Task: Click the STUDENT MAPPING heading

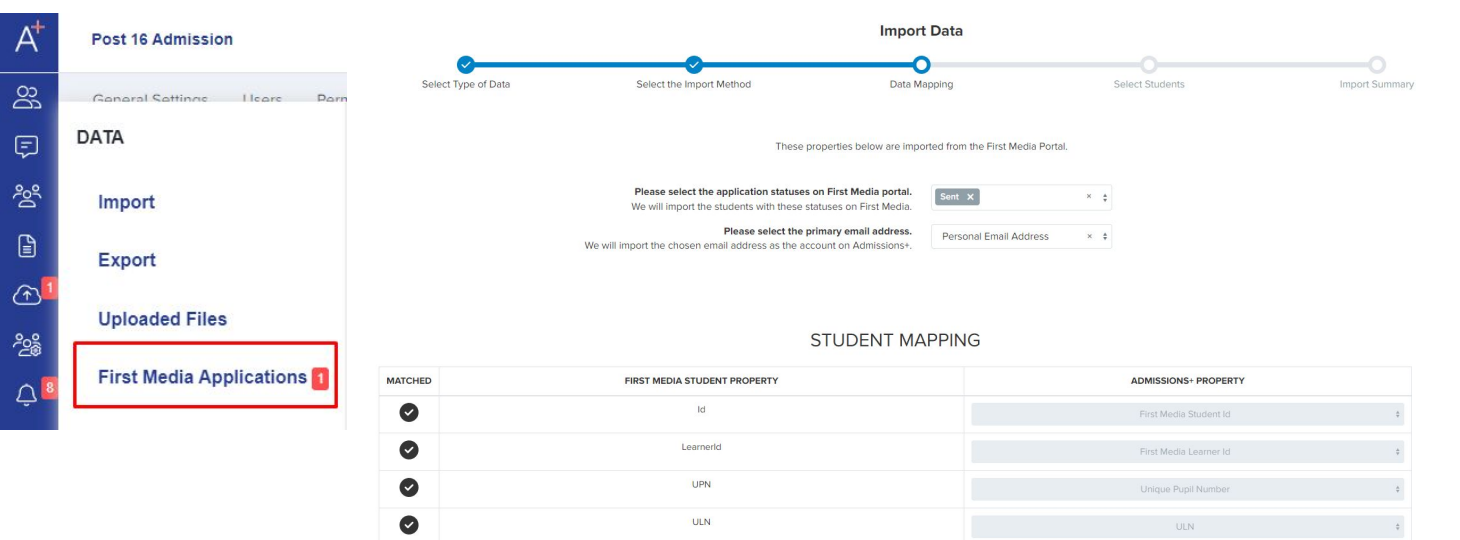Action: tap(895, 340)
